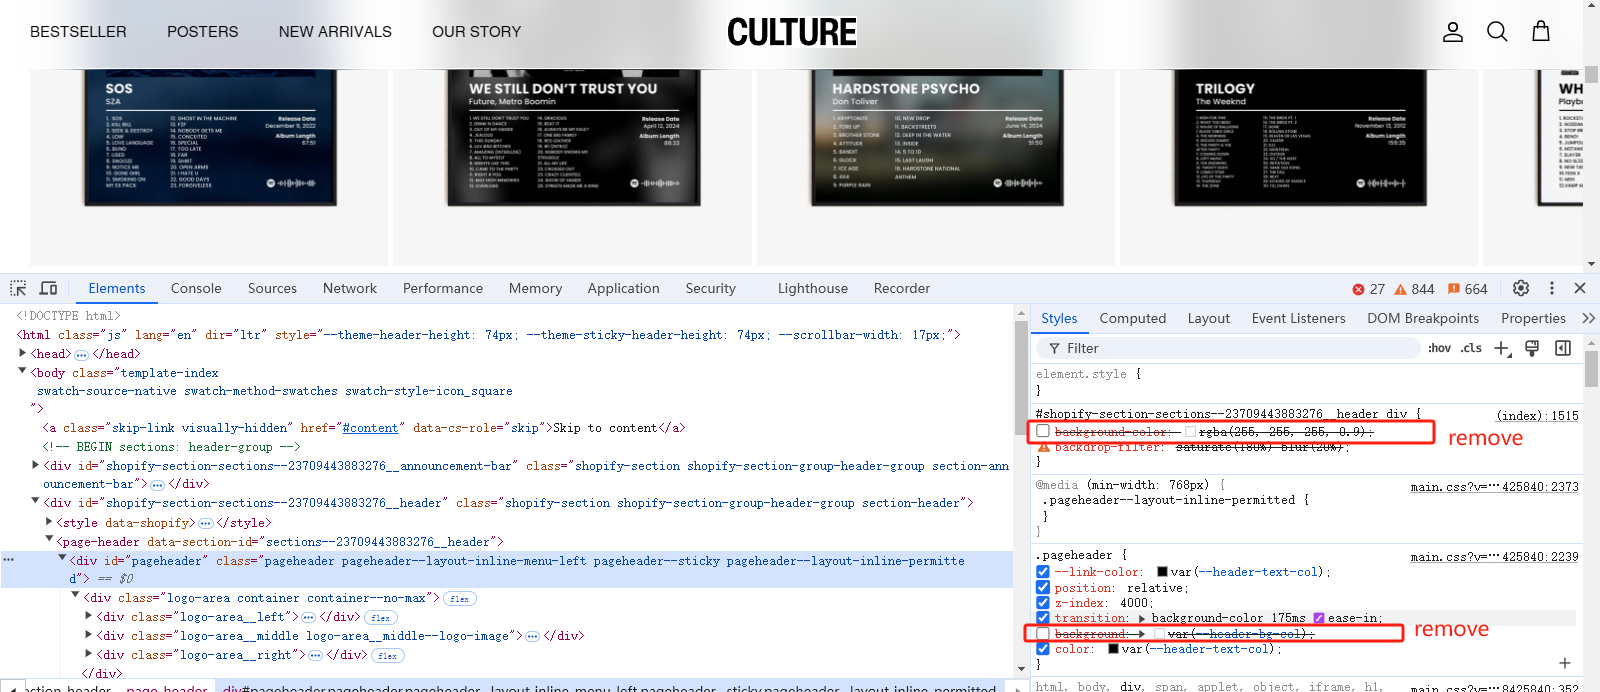Toggle the position relative checkbox
The width and height of the screenshot is (1600, 692).
pos(1043,588)
